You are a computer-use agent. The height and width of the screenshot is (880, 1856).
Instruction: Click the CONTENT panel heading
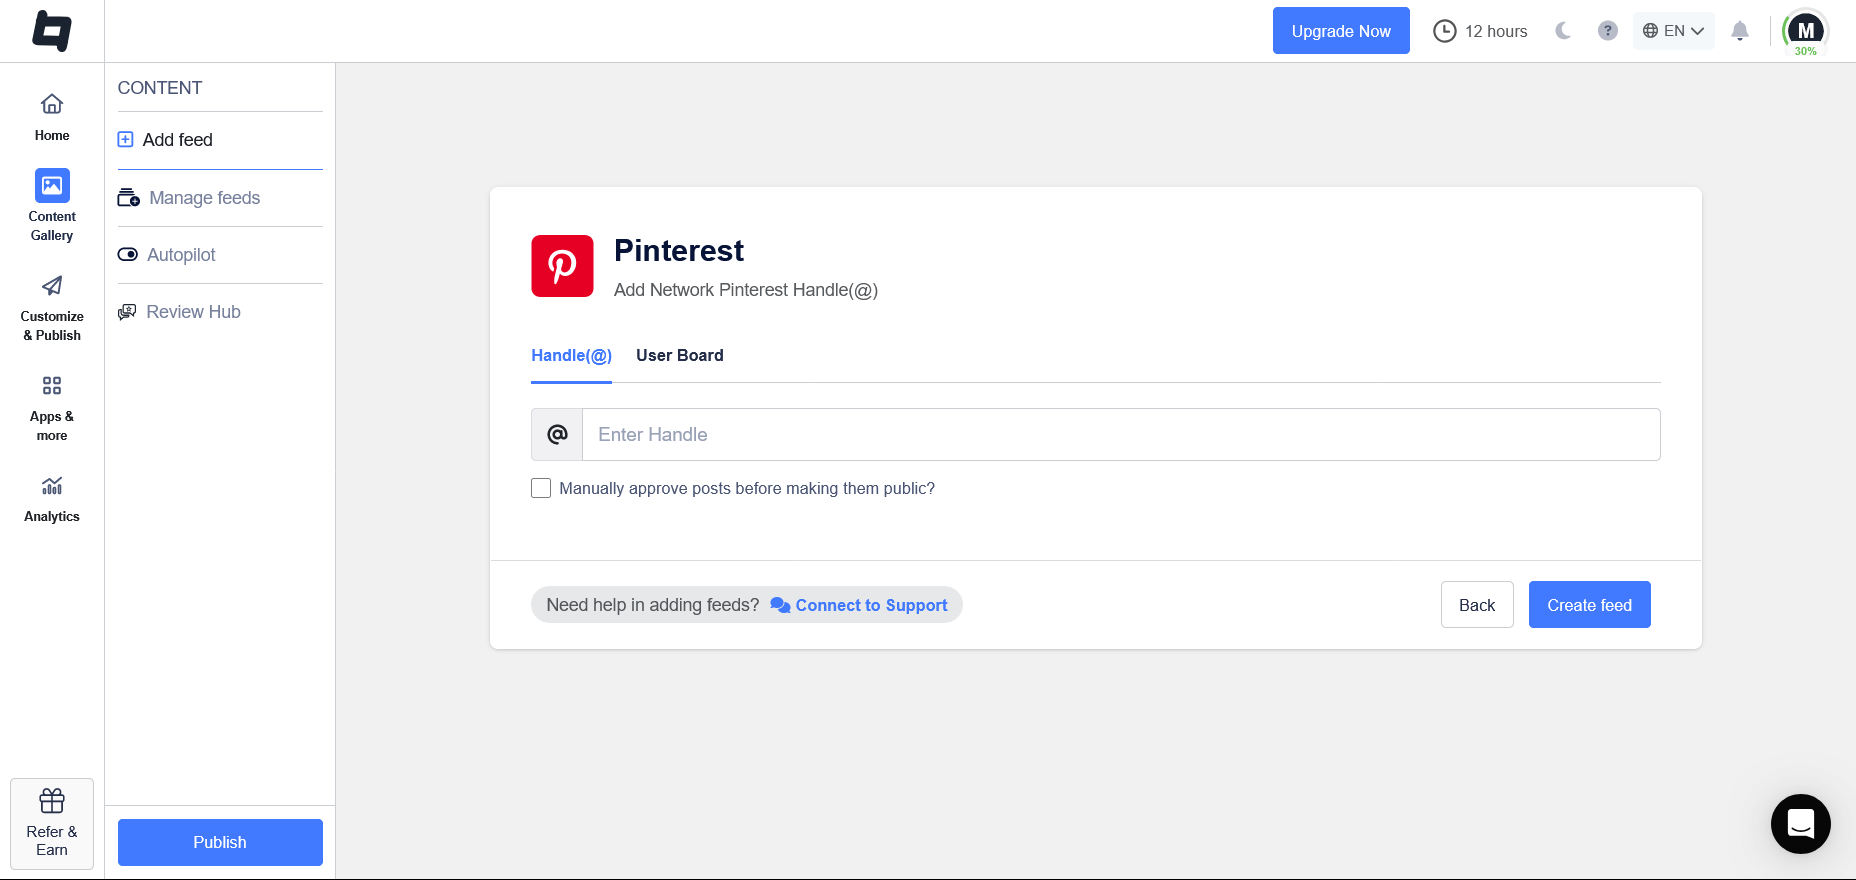pos(160,88)
